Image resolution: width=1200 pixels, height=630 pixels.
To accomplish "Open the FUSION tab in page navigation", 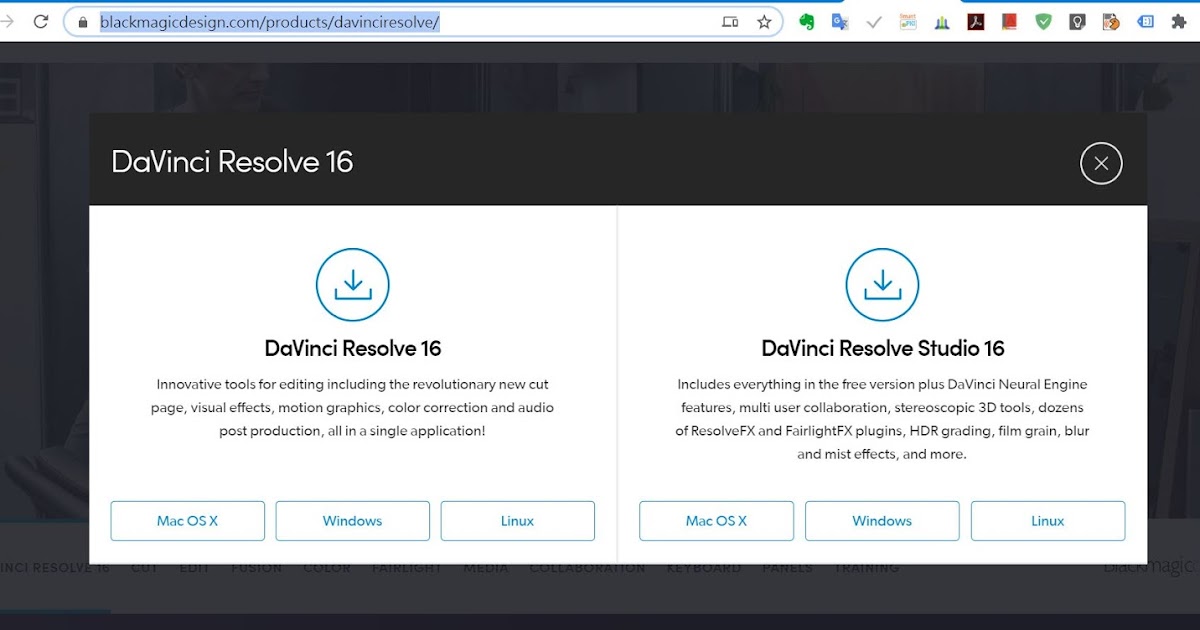I will pos(257,568).
